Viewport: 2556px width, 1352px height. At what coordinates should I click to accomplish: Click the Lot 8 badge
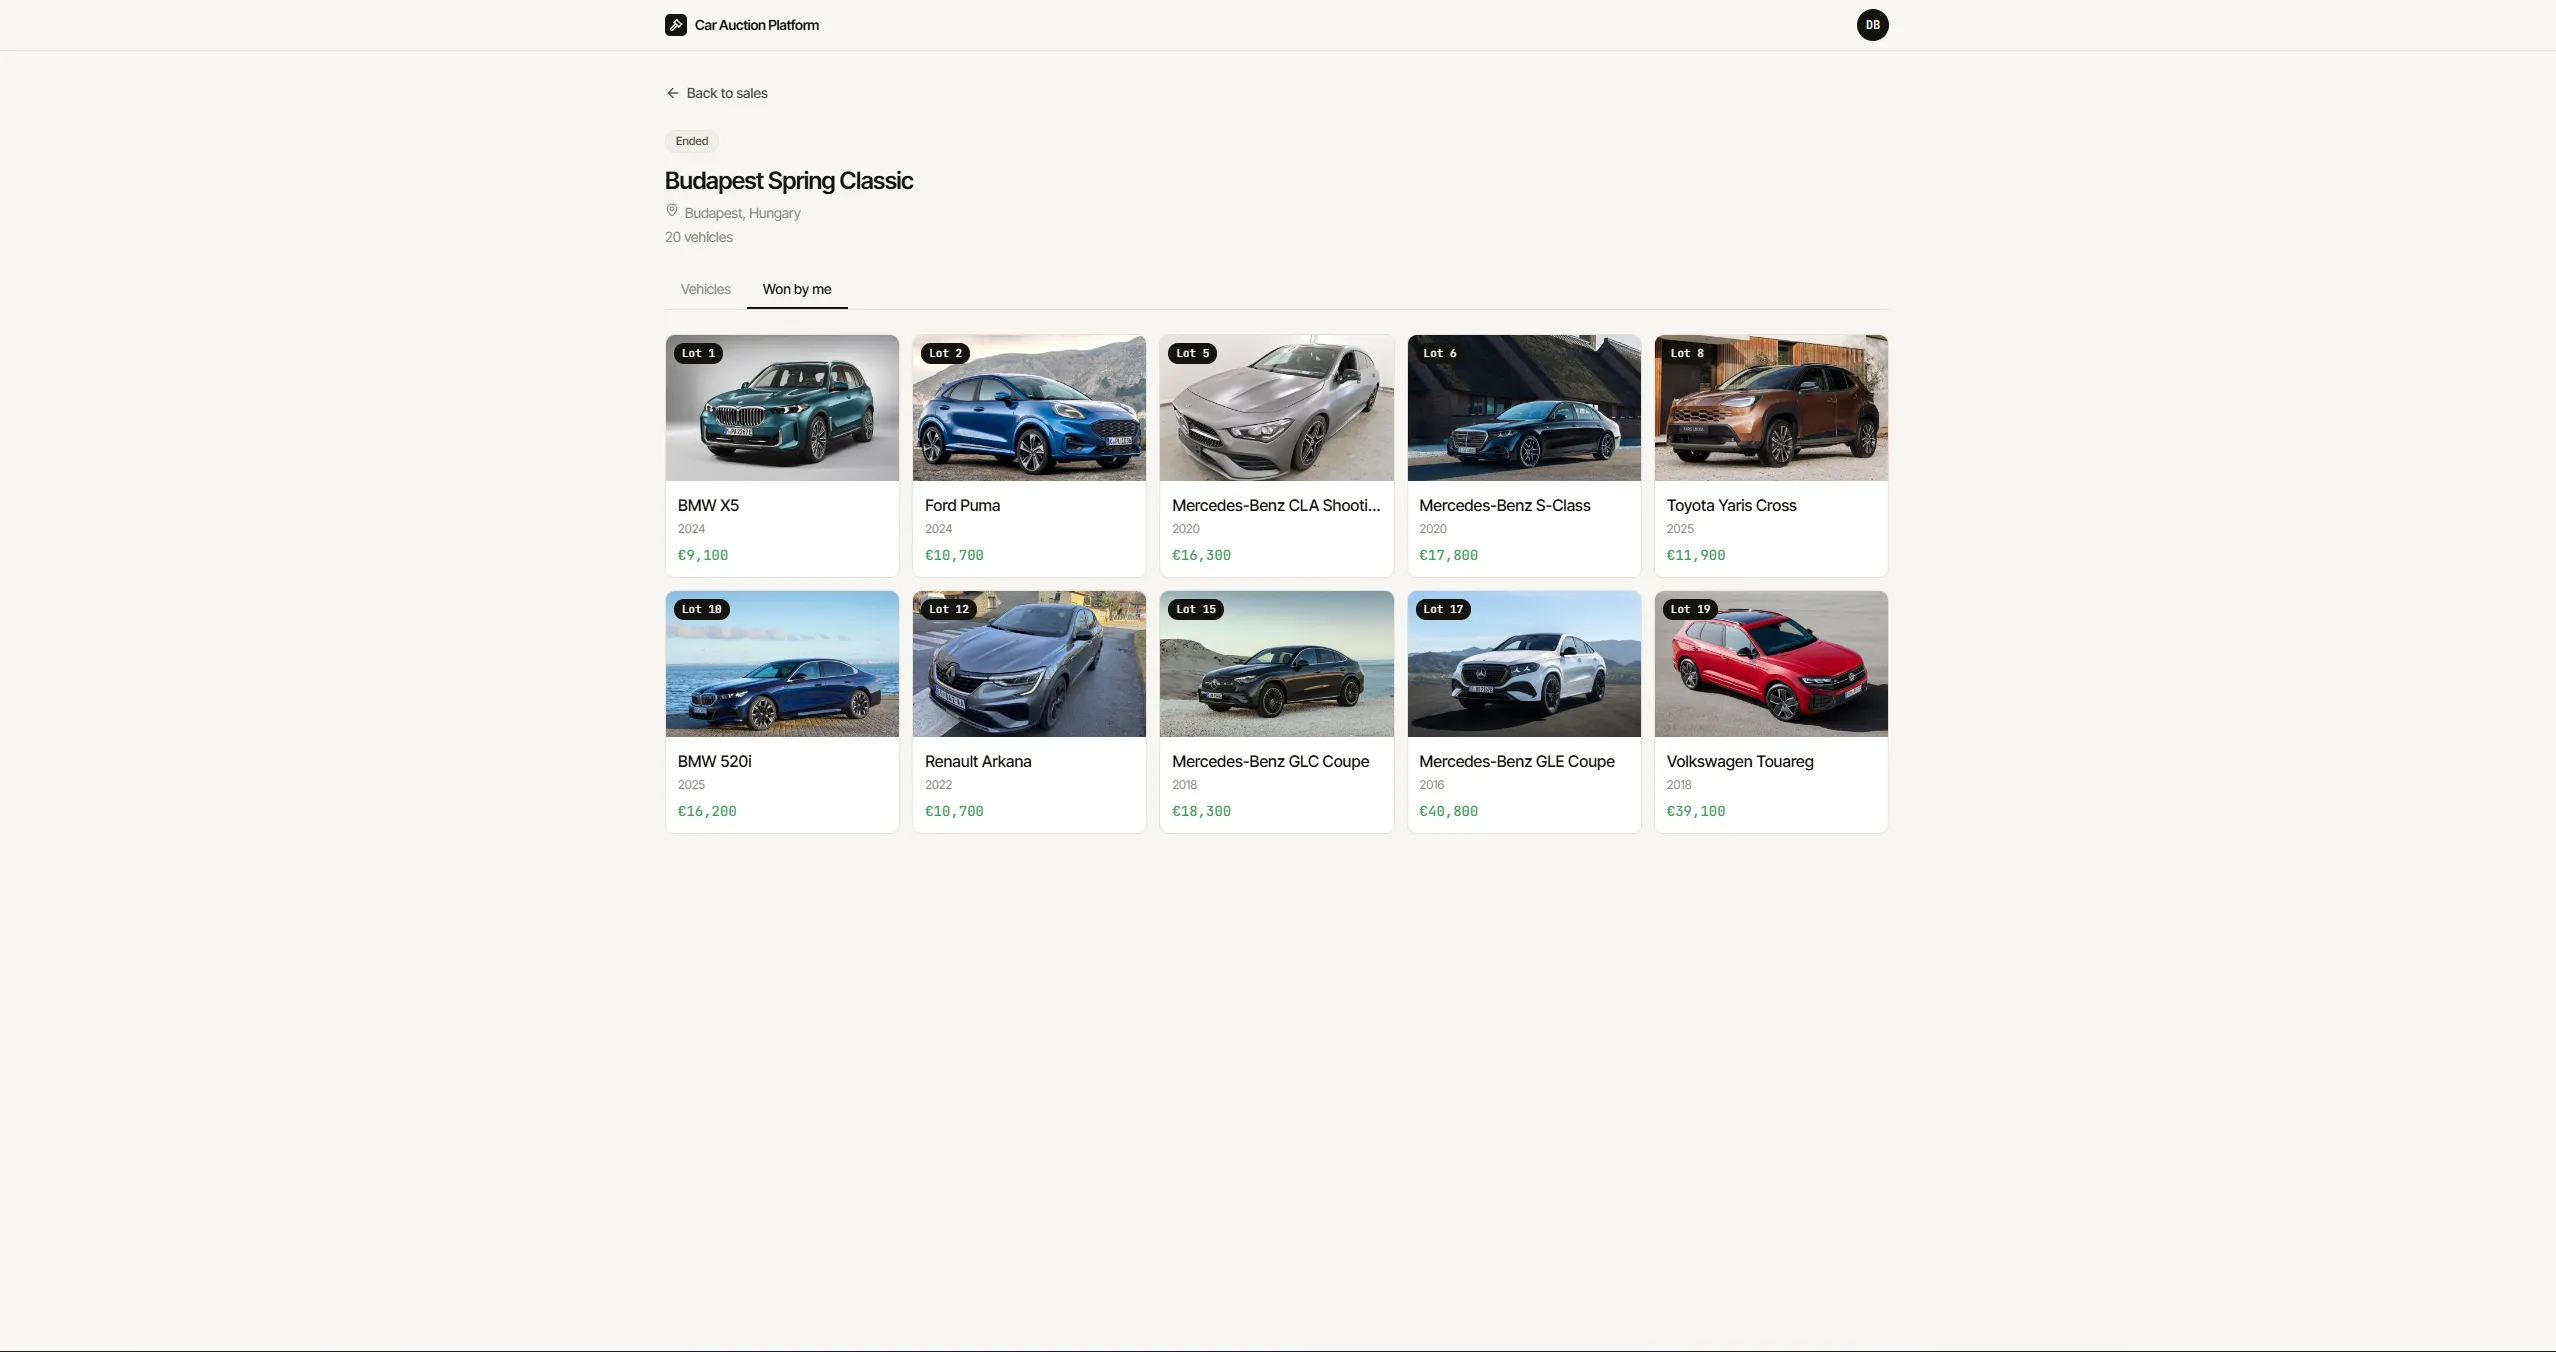(x=1687, y=353)
